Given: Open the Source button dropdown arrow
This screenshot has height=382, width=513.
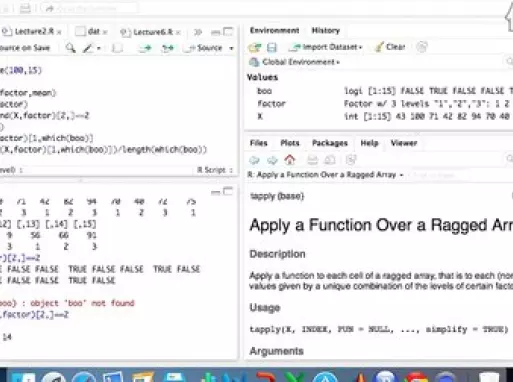Looking at the screenshot, I should pyautogui.click(x=231, y=48).
